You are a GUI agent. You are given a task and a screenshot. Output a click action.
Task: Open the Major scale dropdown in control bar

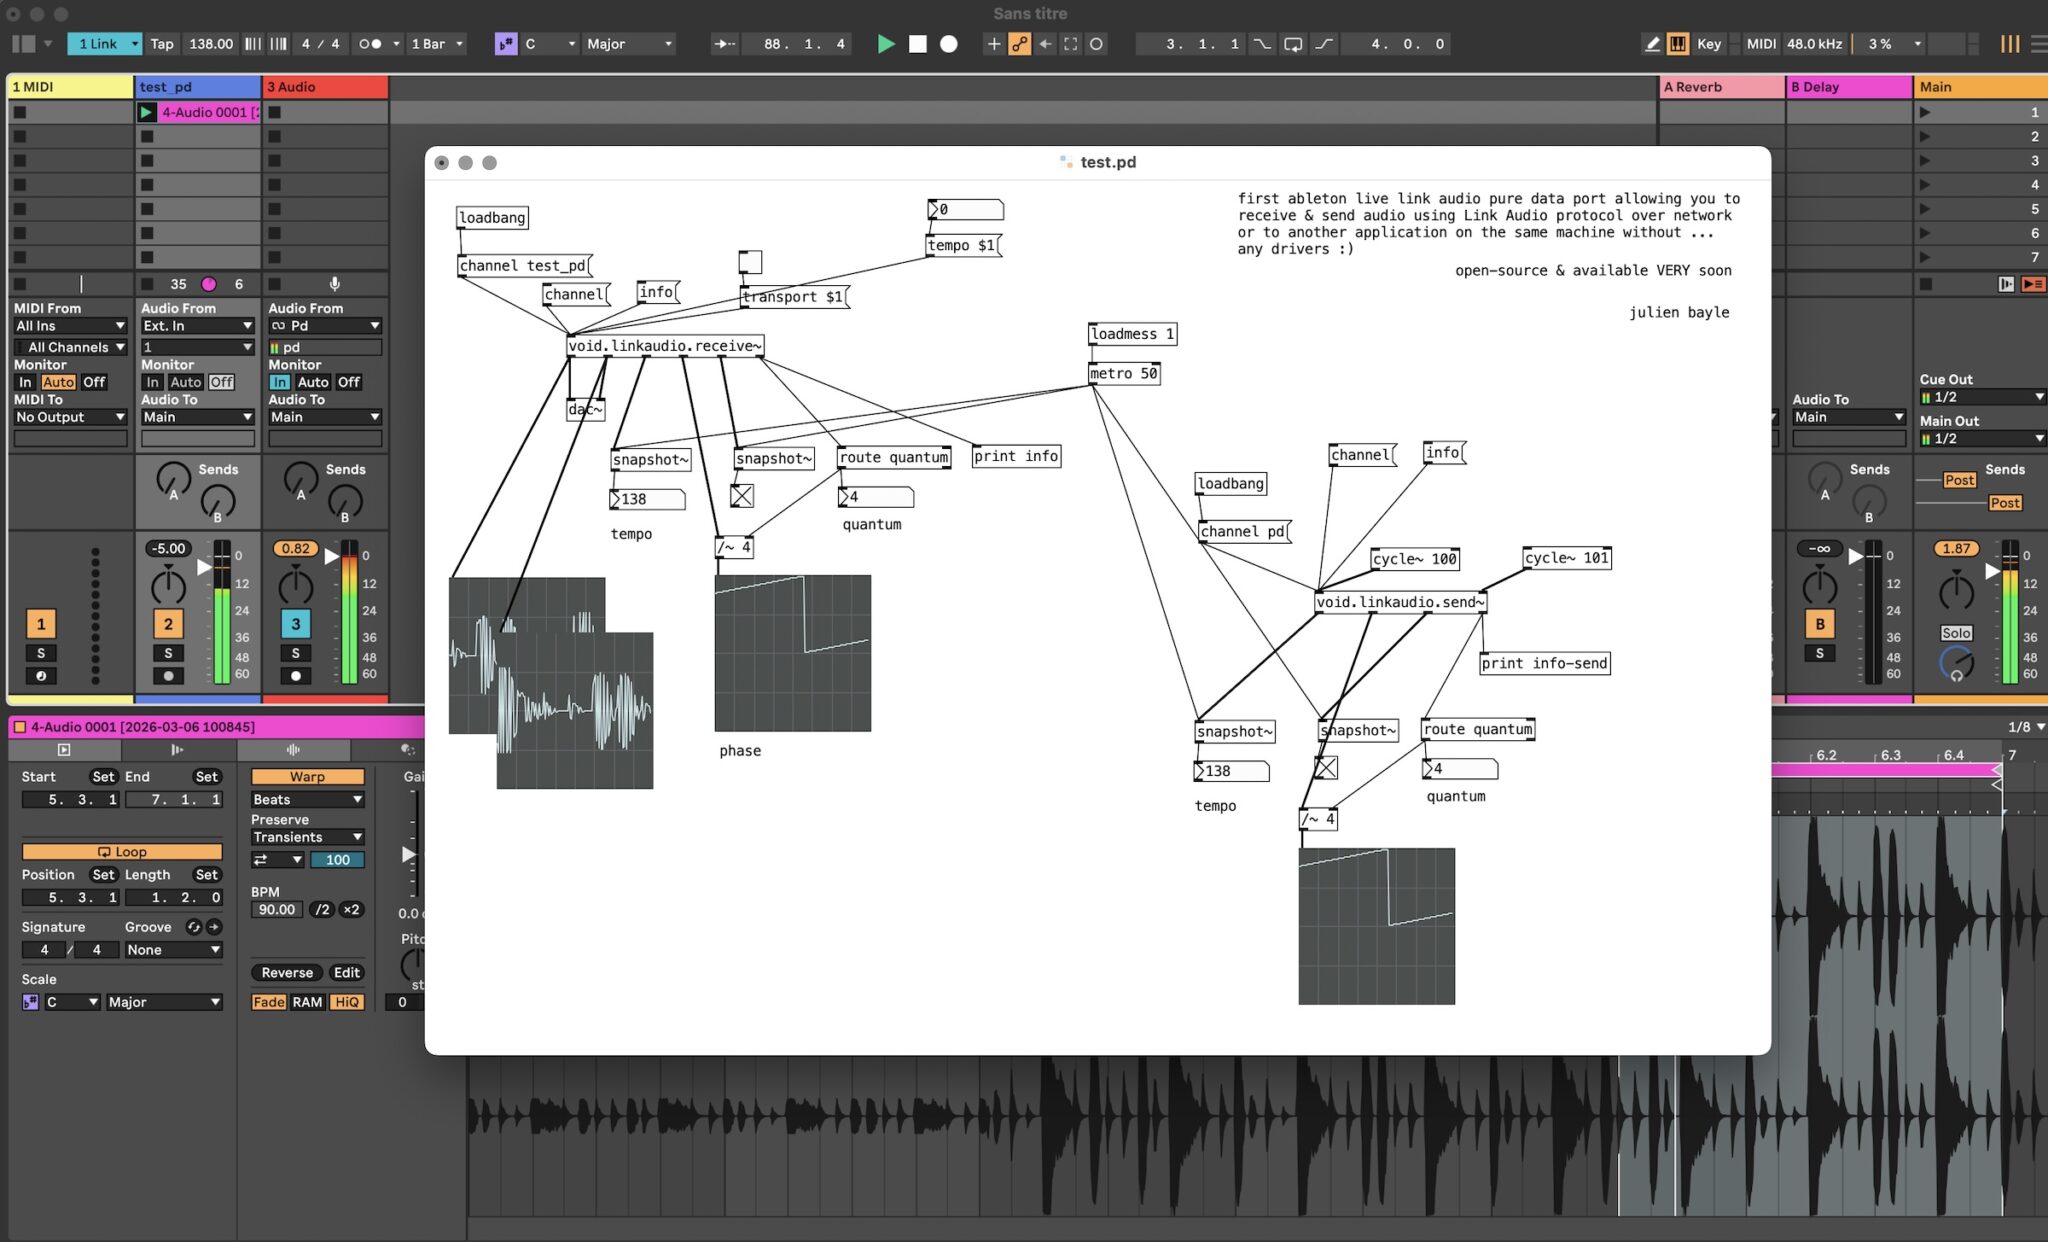click(x=629, y=44)
